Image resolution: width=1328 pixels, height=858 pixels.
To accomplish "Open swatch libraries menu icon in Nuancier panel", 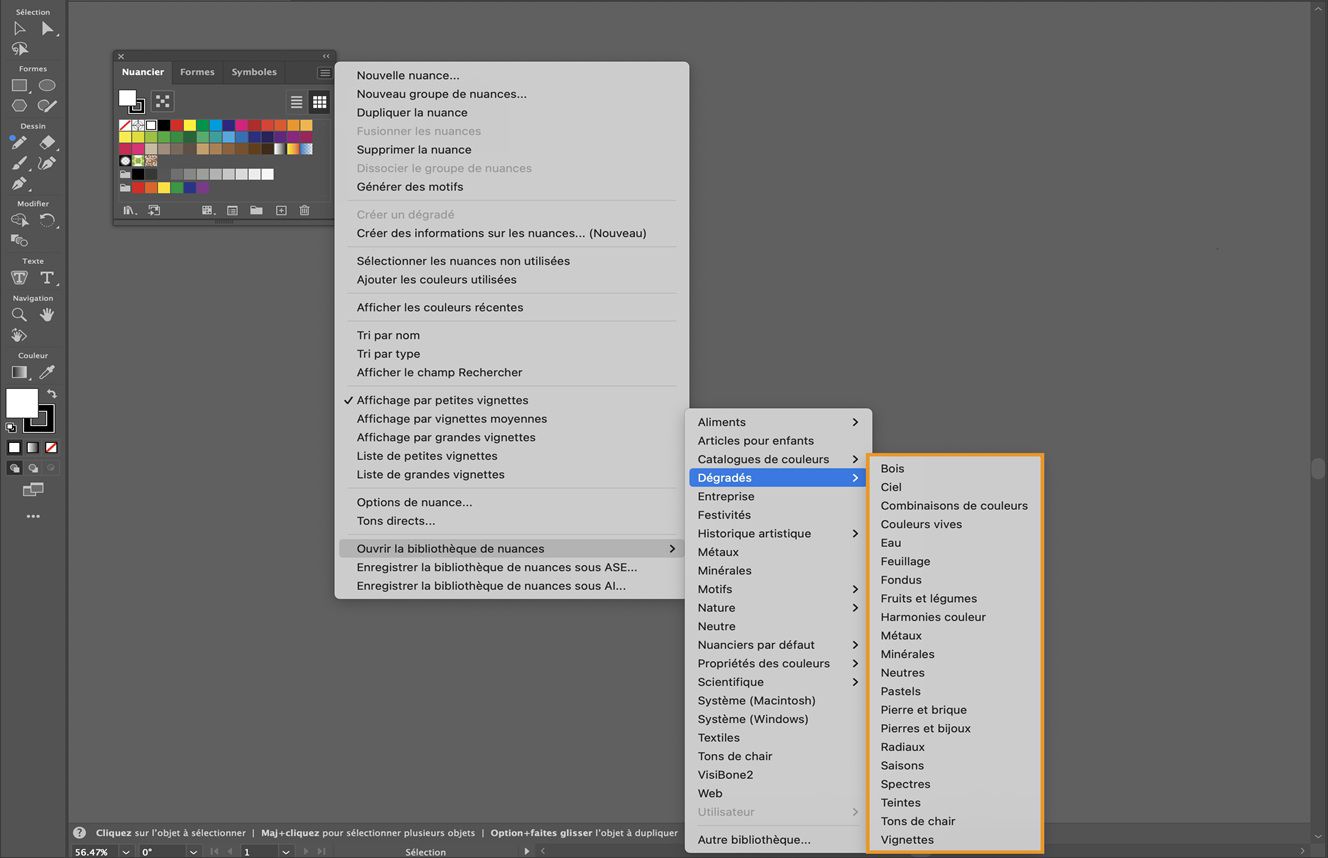I will 128,210.
